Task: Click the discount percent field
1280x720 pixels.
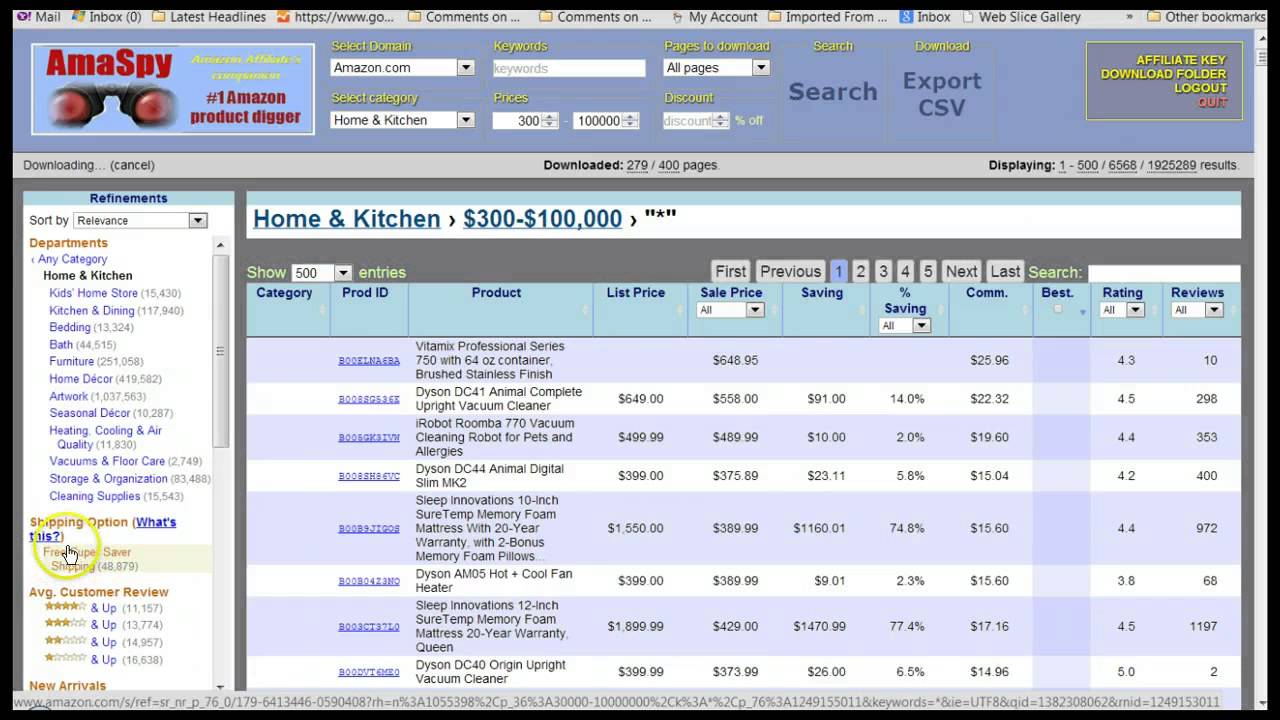Action: (x=688, y=121)
